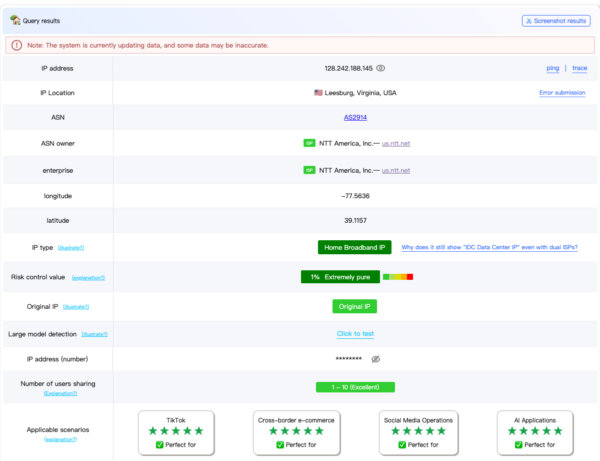
Task: Reveal hidden IP number with crossed-eye icon
Action: 376,359
